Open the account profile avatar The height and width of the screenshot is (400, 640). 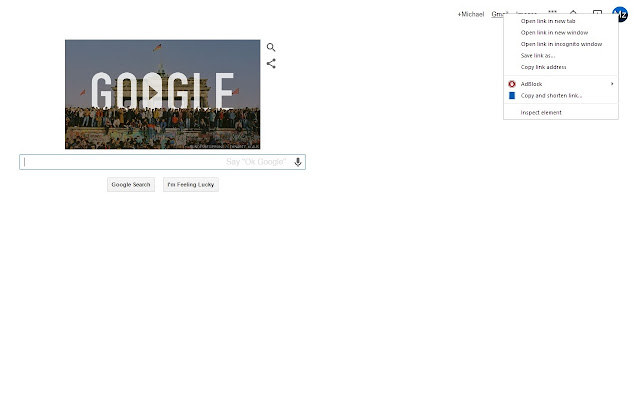click(x=622, y=14)
